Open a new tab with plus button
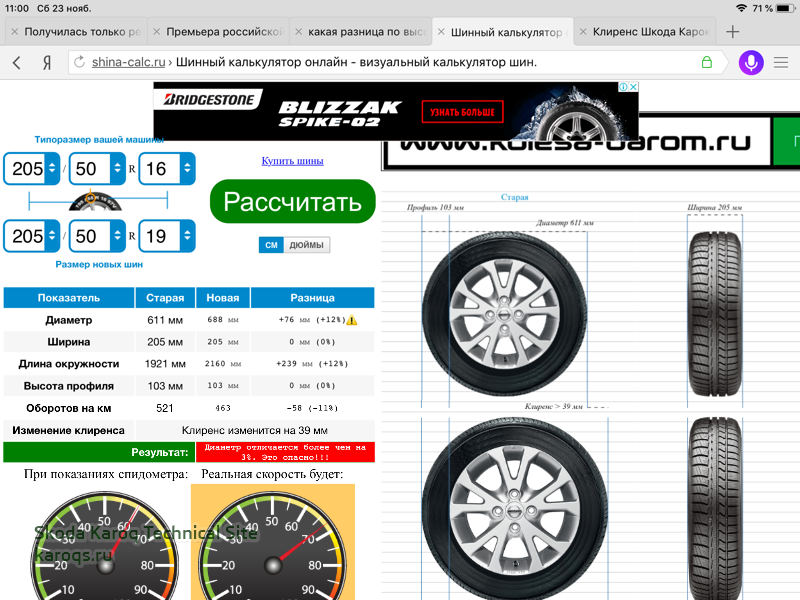The image size is (800, 600). point(733,32)
